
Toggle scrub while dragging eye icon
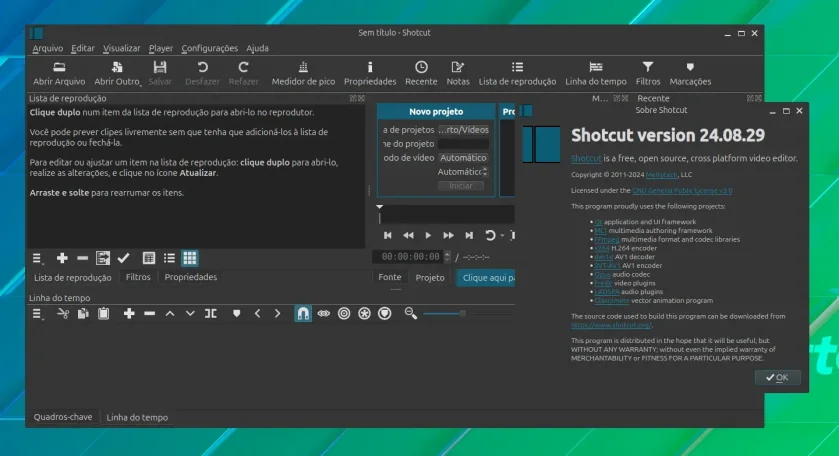pos(324,313)
